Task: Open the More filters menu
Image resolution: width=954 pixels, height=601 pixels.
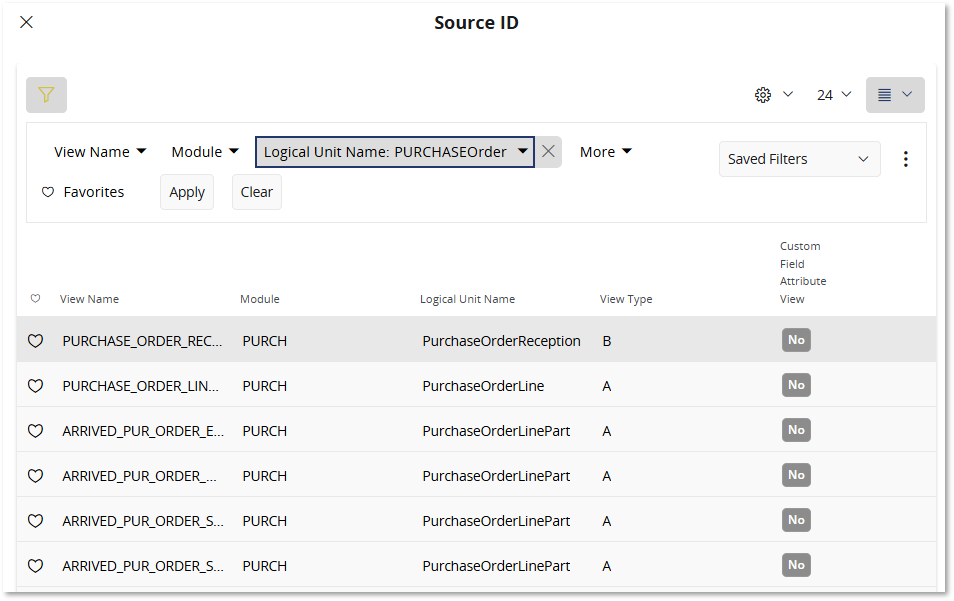Action: pyautogui.click(x=605, y=151)
